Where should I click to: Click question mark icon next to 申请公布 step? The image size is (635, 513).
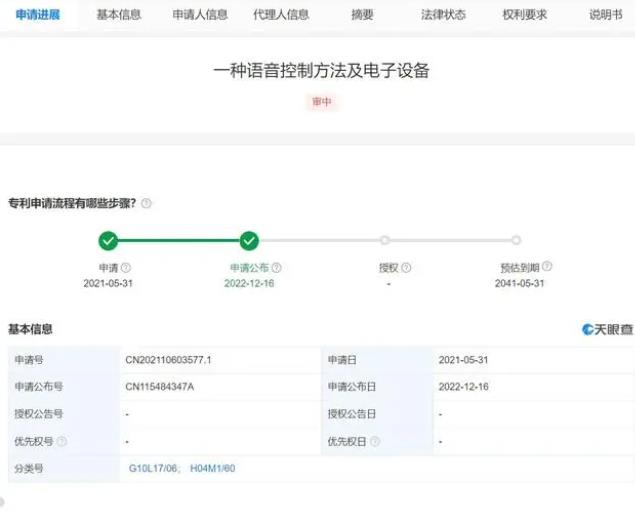coord(277,268)
